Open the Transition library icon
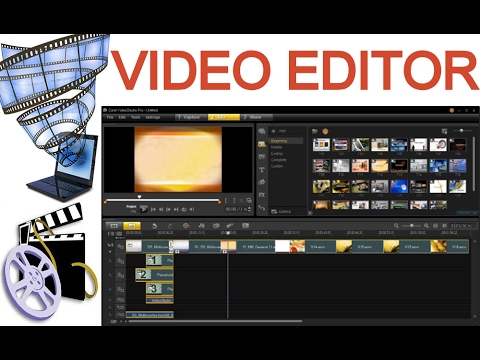480x360 pixels. click(262, 157)
